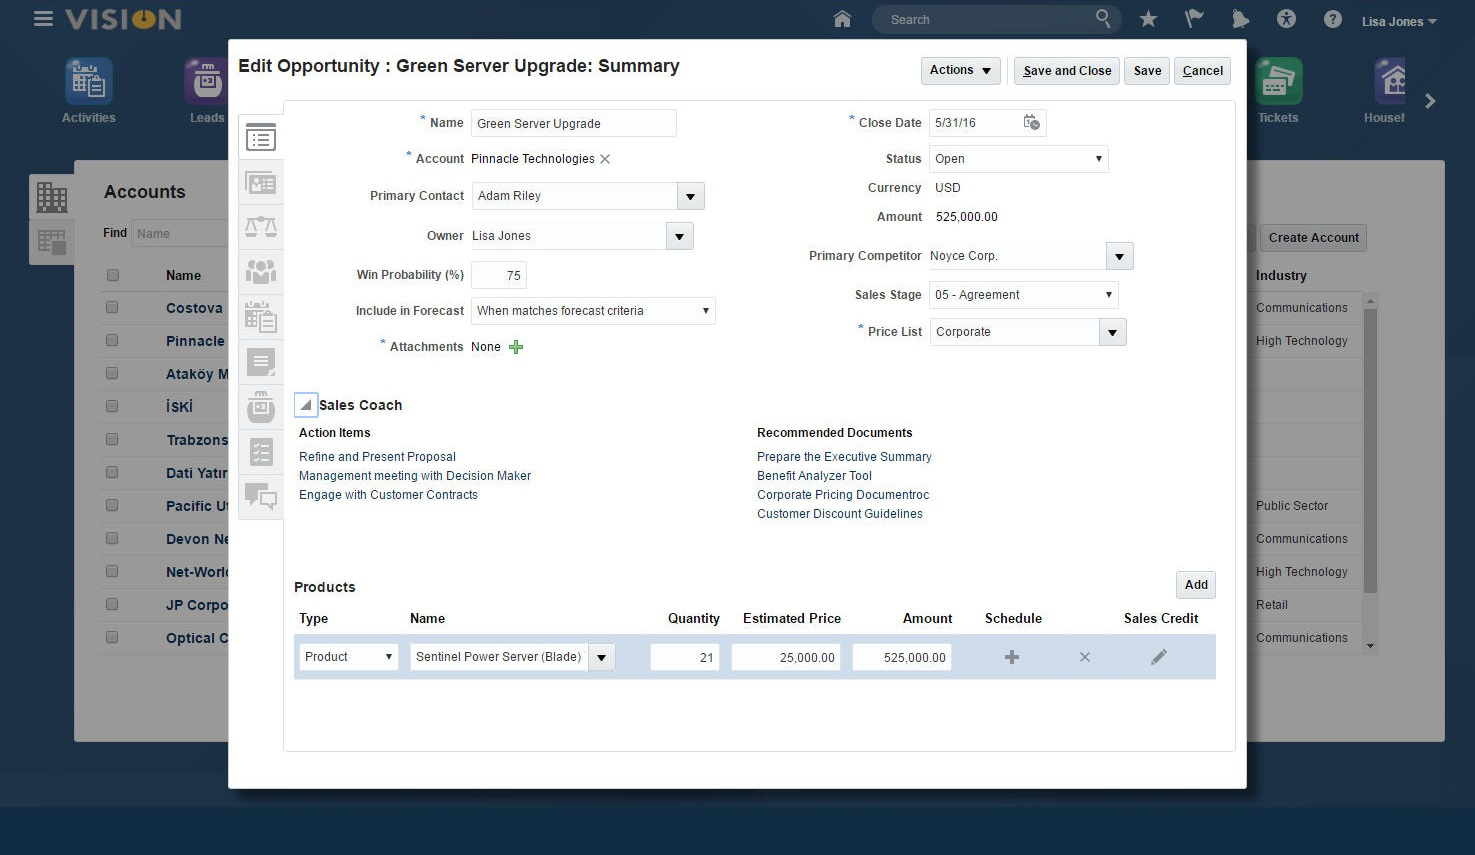
Task: Select the competitors scale side tab icon
Action: coord(261,227)
